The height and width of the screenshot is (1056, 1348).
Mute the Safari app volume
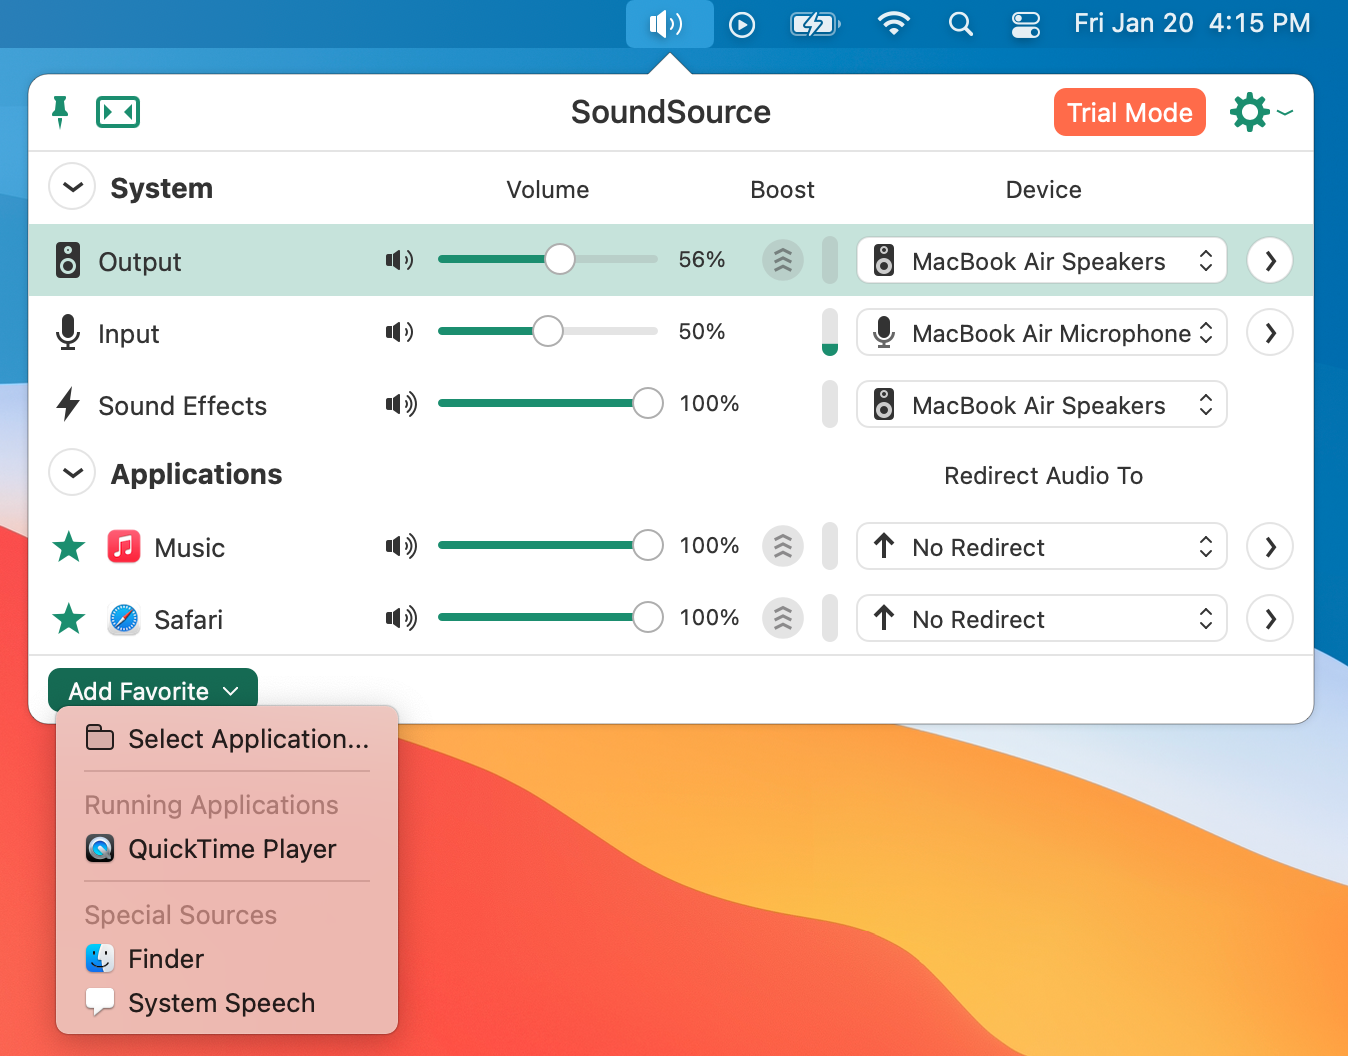pos(401,618)
